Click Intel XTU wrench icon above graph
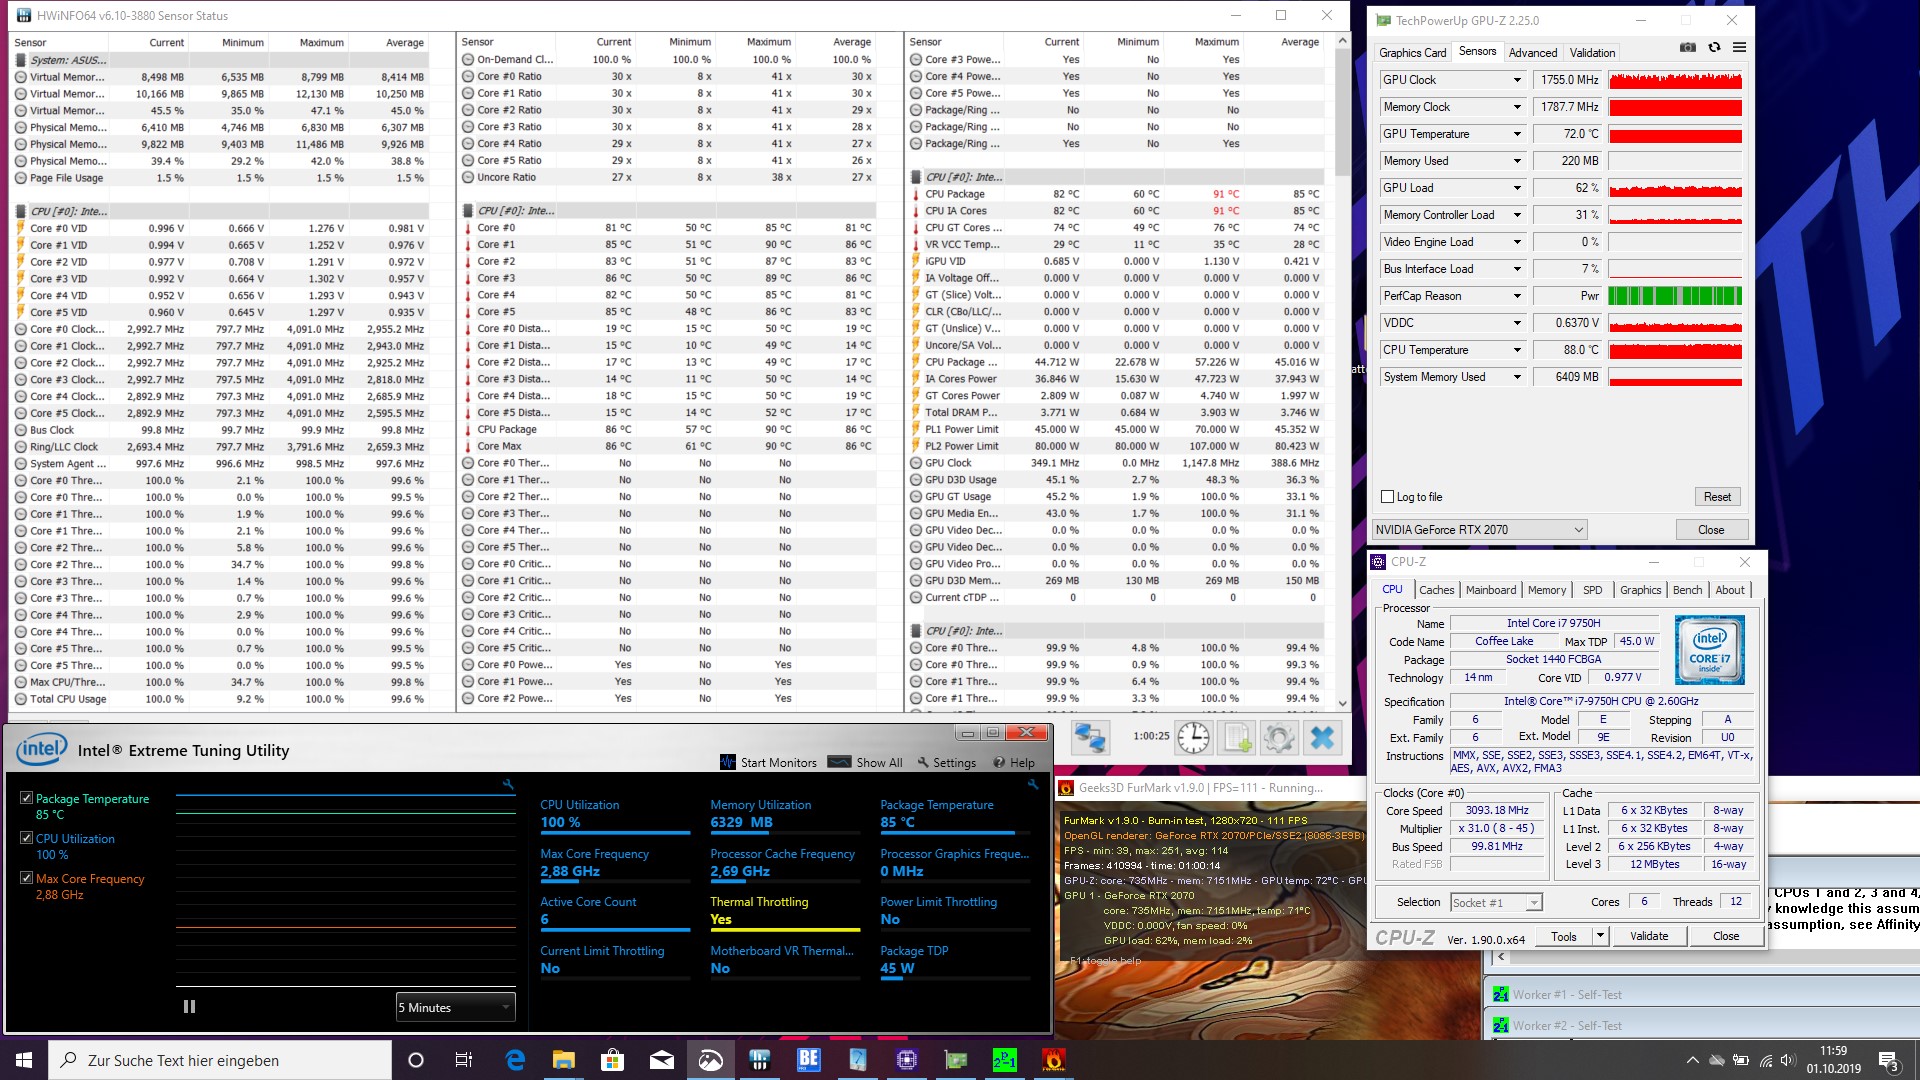The height and width of the screenshot is (1080, 1920). pyautogui.click(x=508, y=785)
